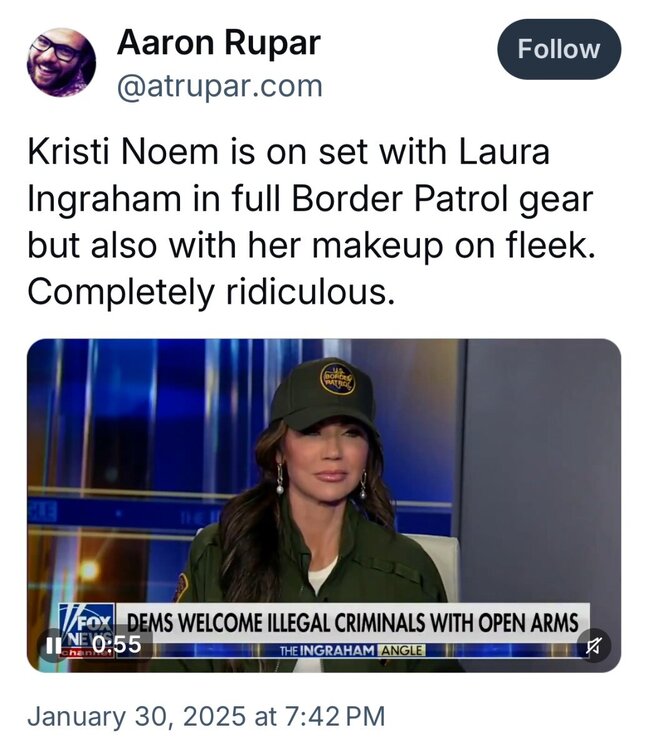Open Aaron Rupar's profile avatar

click(x=61, y=62)
